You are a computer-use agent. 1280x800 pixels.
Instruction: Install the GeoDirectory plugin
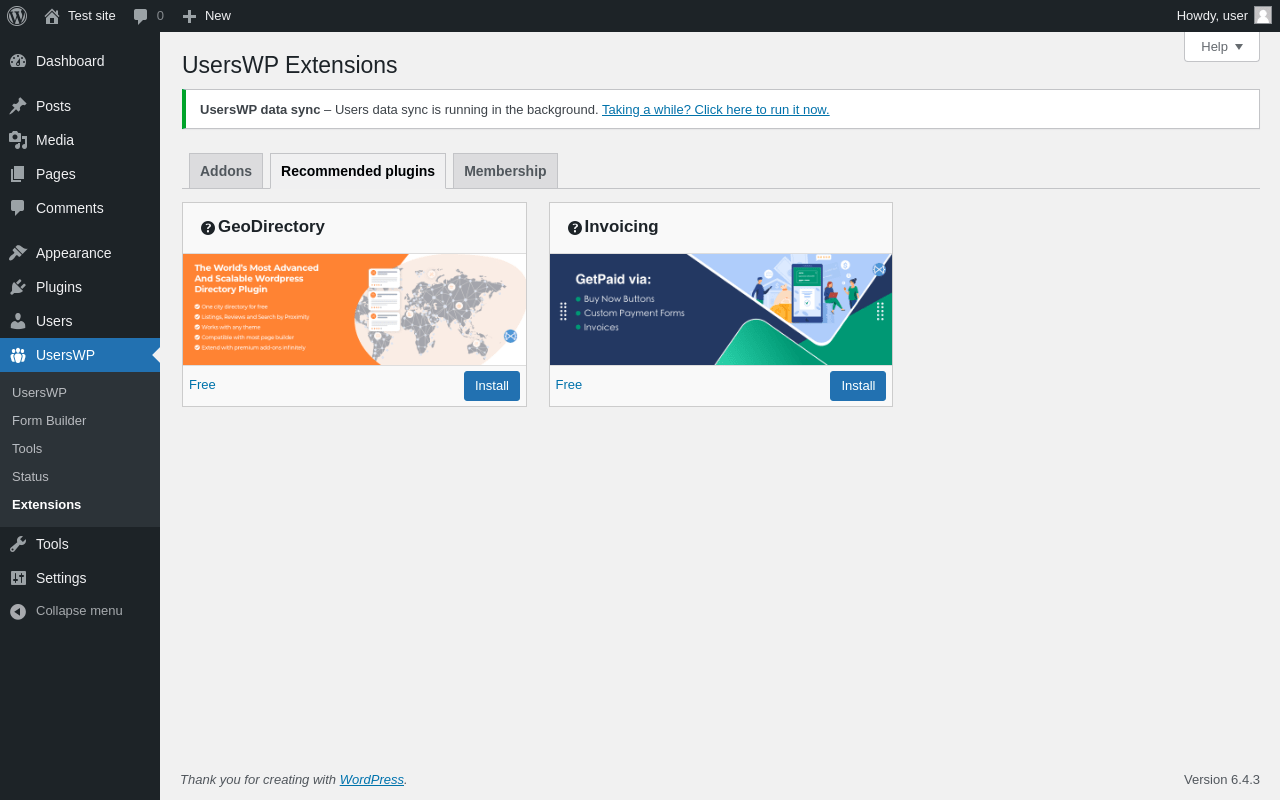pos(492,386)
